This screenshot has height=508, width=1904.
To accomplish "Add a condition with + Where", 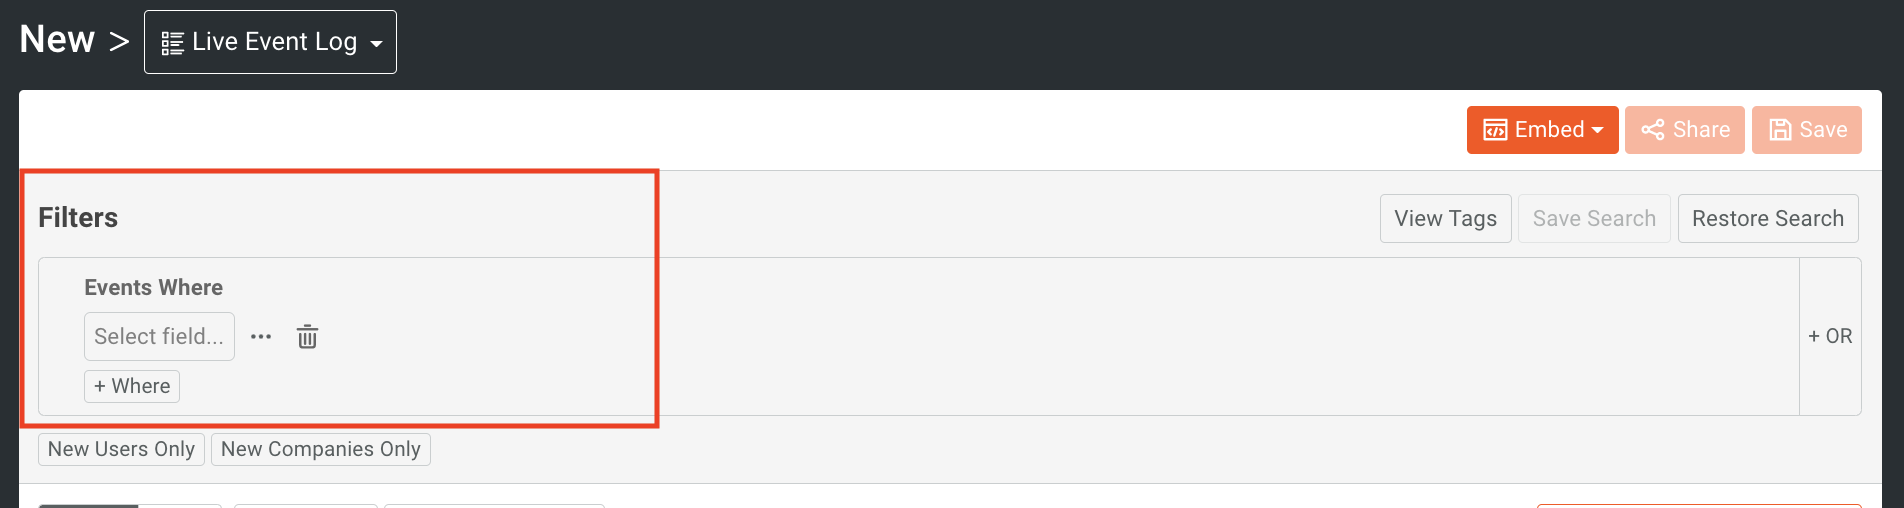I will point(132,386).
